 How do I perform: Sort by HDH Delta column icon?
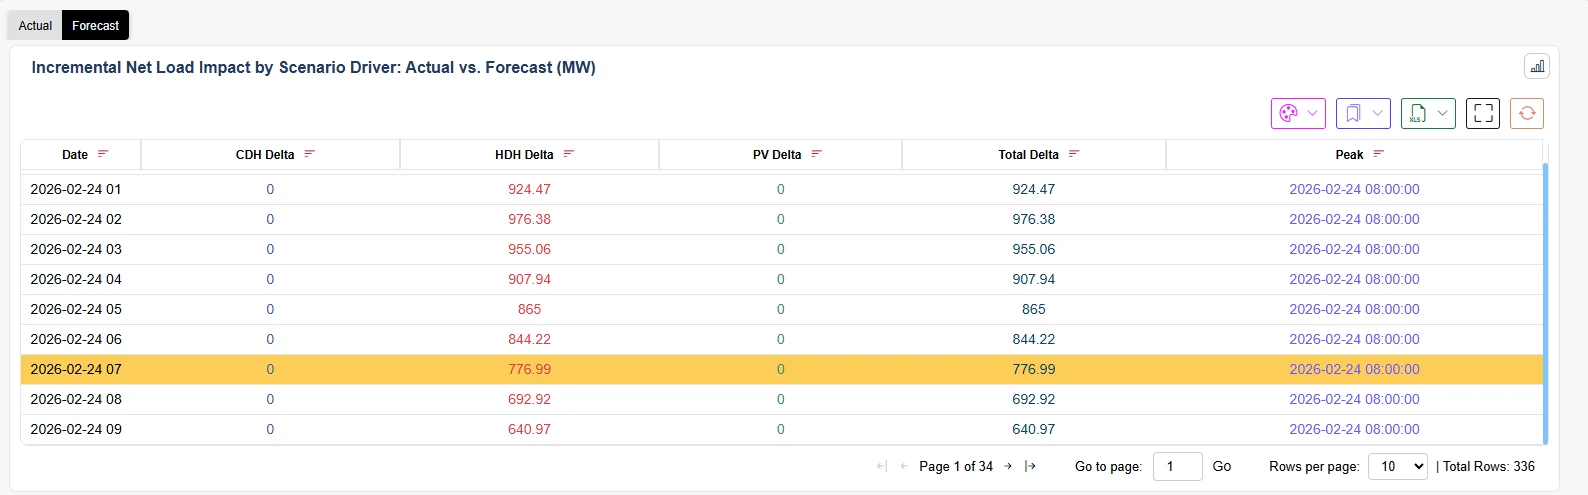pyautogui.click(x=569, y=154)
